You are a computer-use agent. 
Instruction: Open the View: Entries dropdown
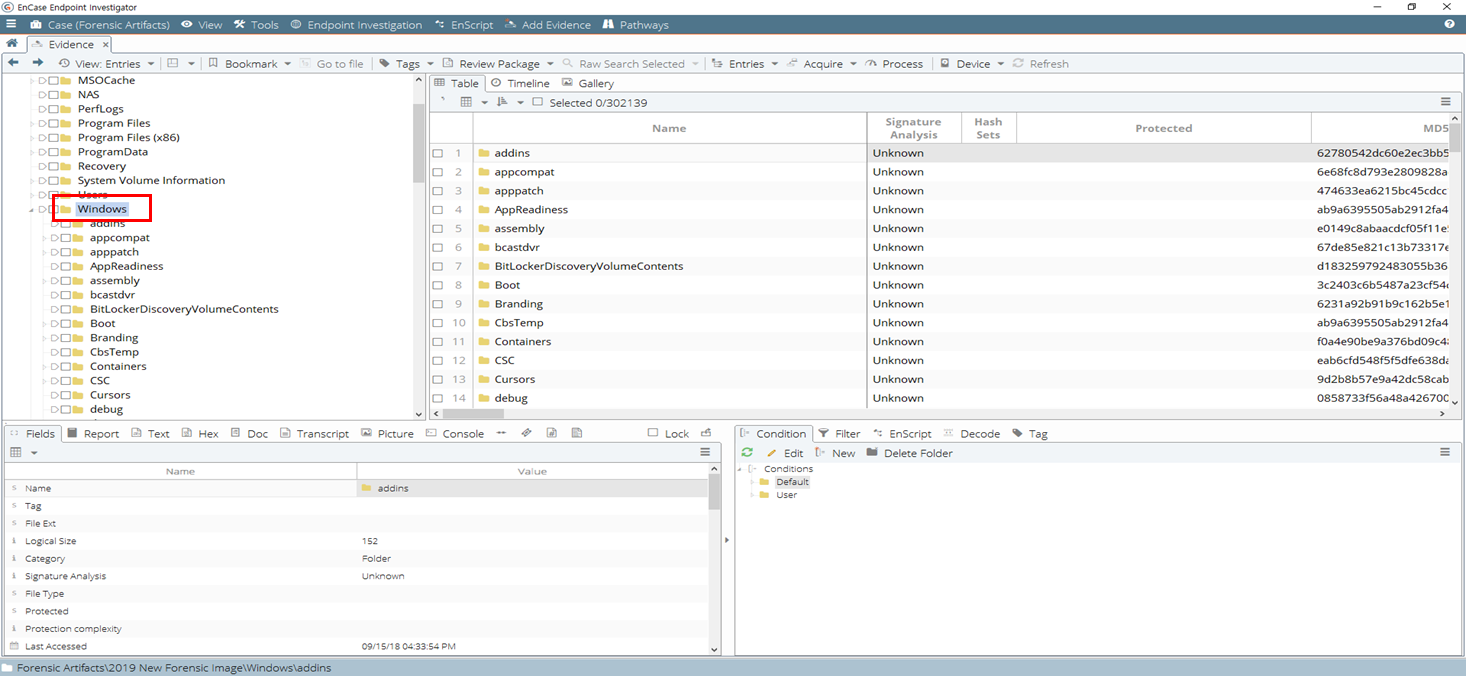106,63
